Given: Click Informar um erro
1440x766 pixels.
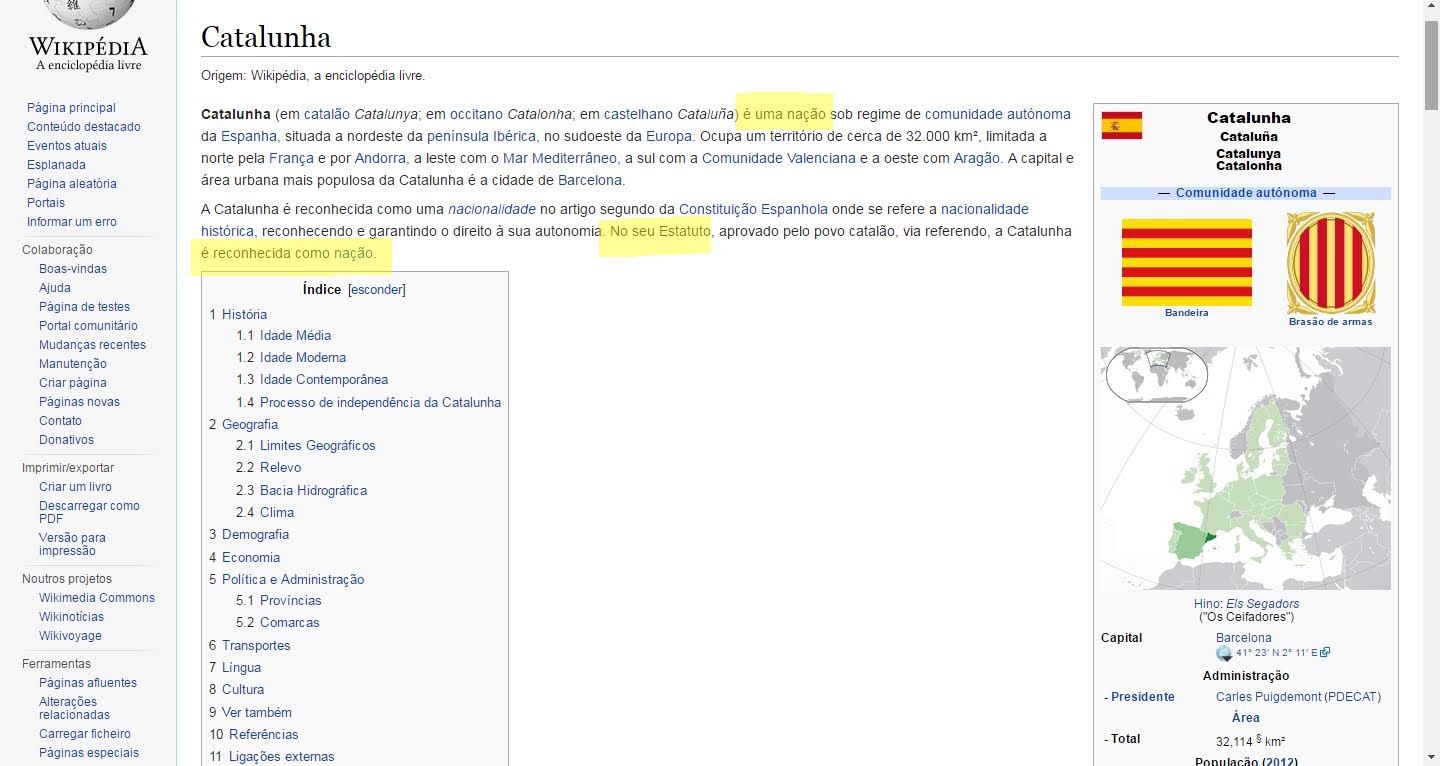Looking at the screenshot, I should tap(72, 221).
